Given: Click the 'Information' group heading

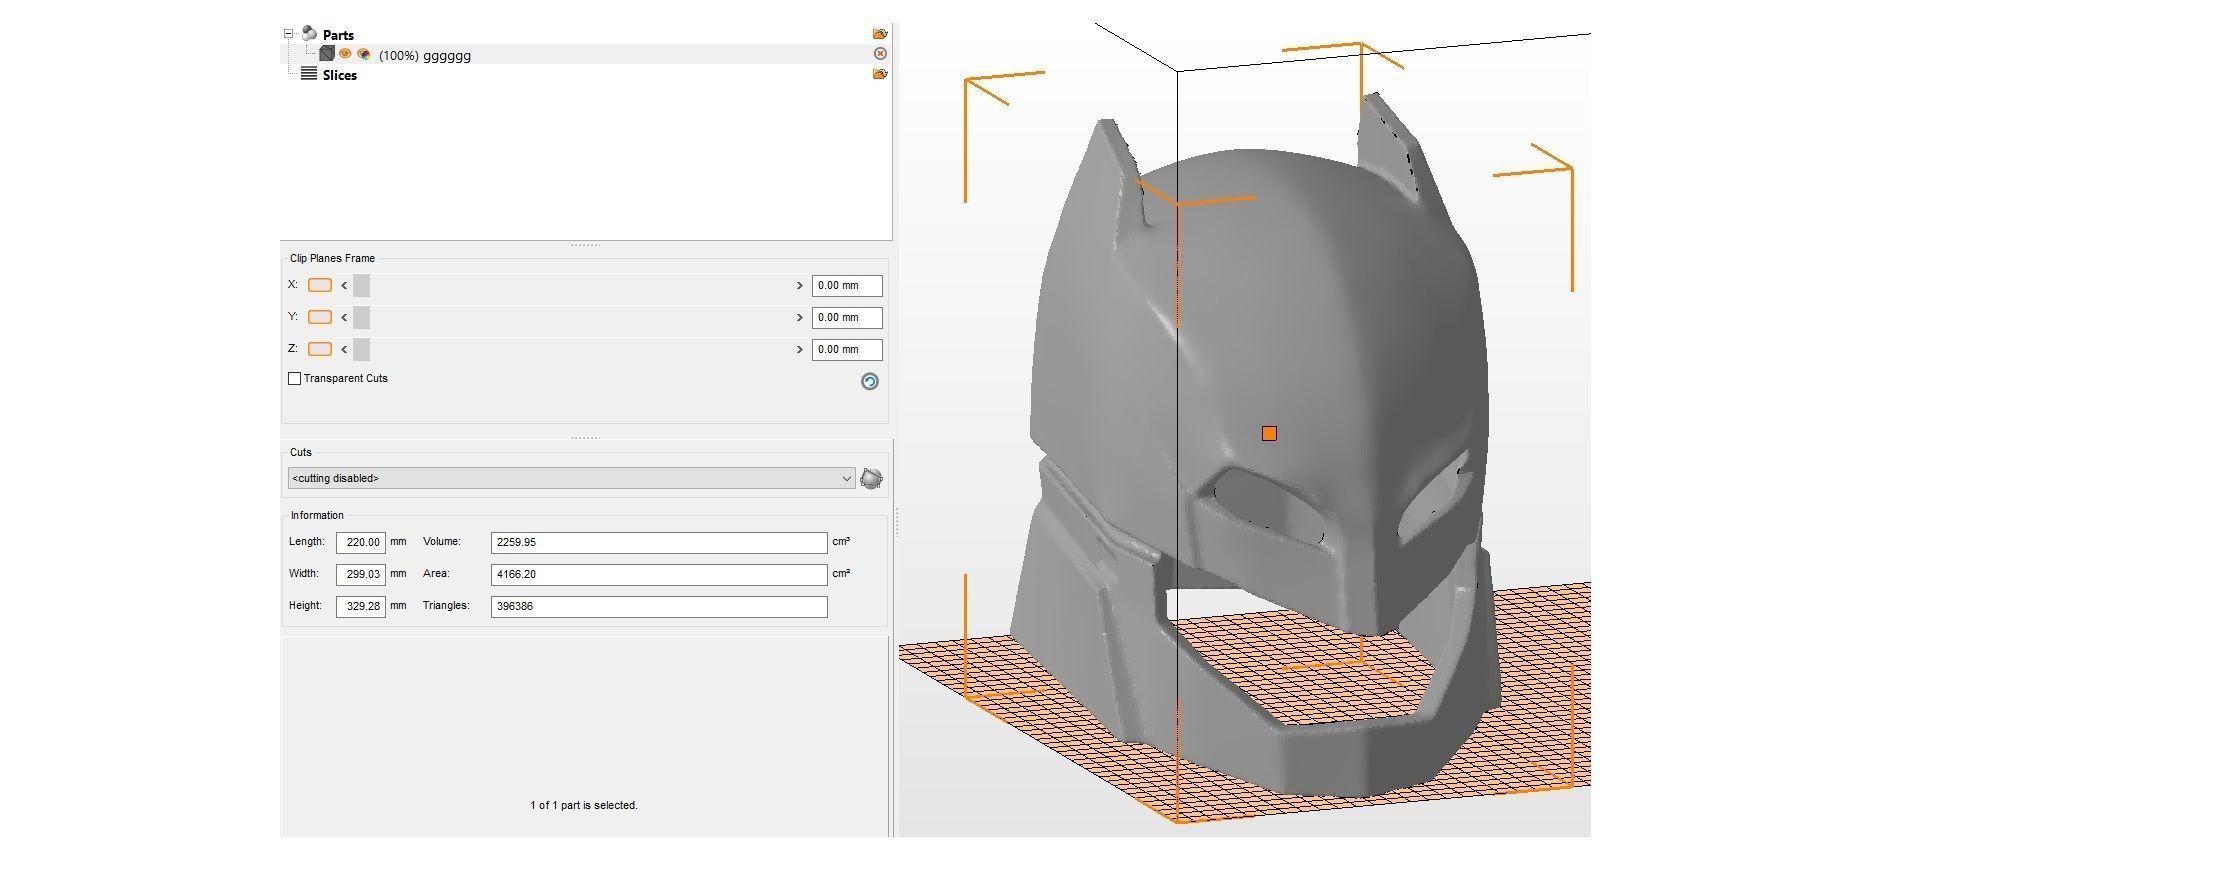Looking at the screenshot, I should click(317, 515).
